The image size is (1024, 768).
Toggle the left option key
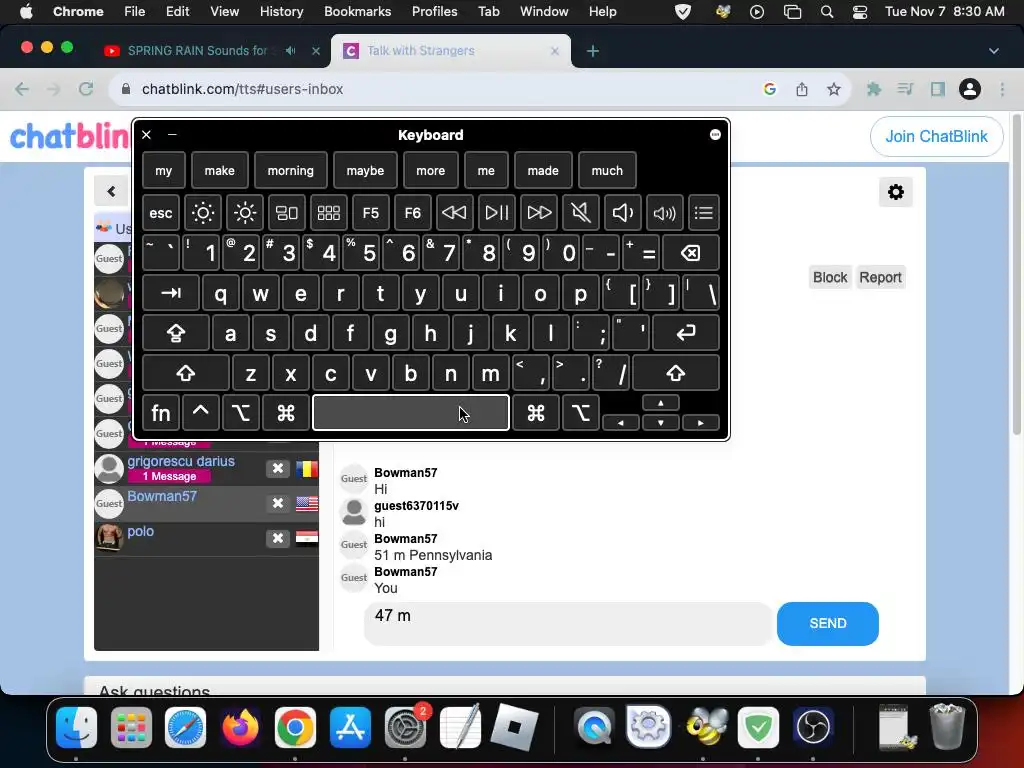[x=241, y=413]
